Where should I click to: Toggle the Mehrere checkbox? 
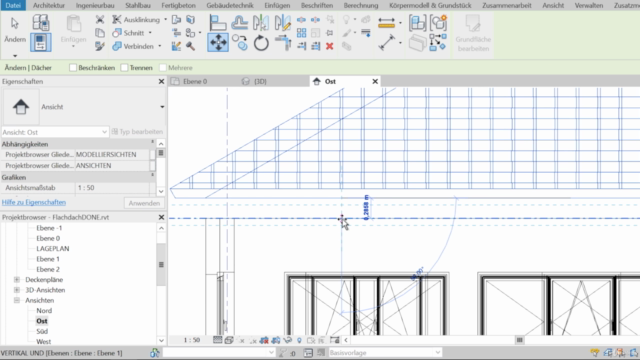[163, 68]
